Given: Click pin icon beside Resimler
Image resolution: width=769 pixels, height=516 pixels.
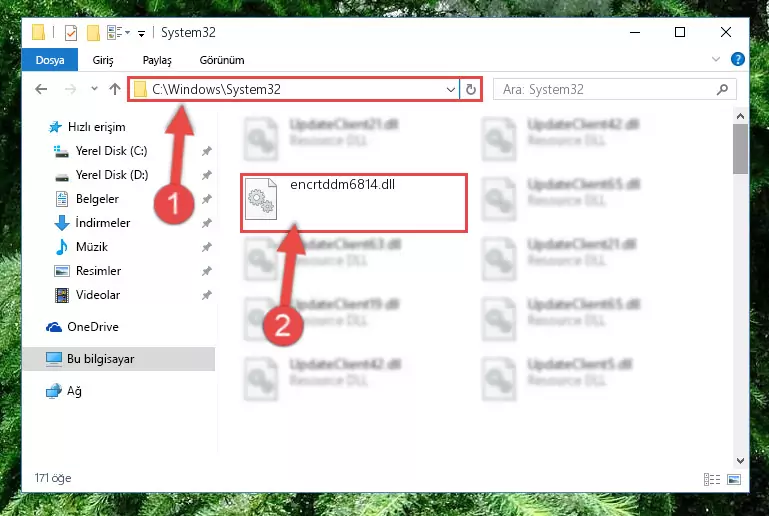Looking at the screenshot, I should pos(206,271).
